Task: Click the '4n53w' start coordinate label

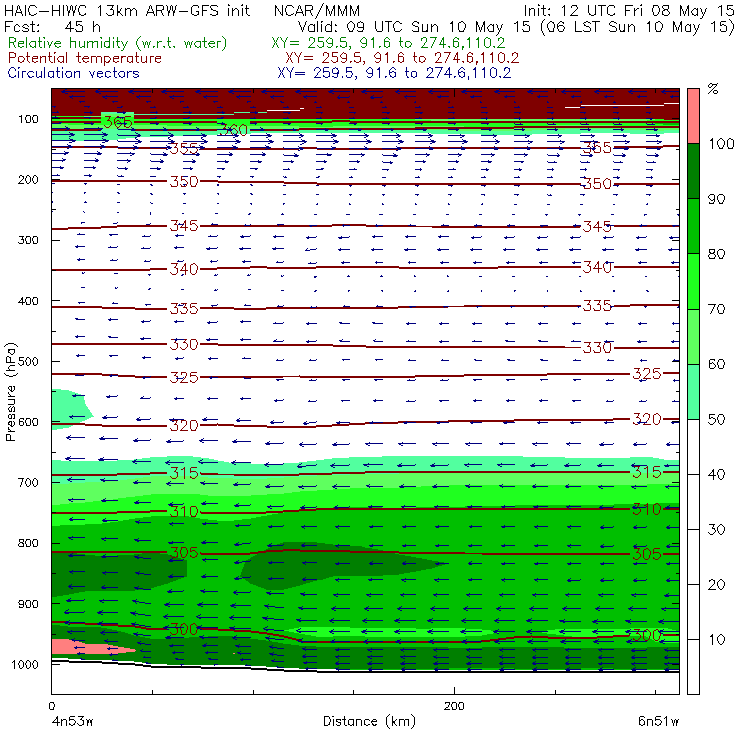Action: coord(72,722)
